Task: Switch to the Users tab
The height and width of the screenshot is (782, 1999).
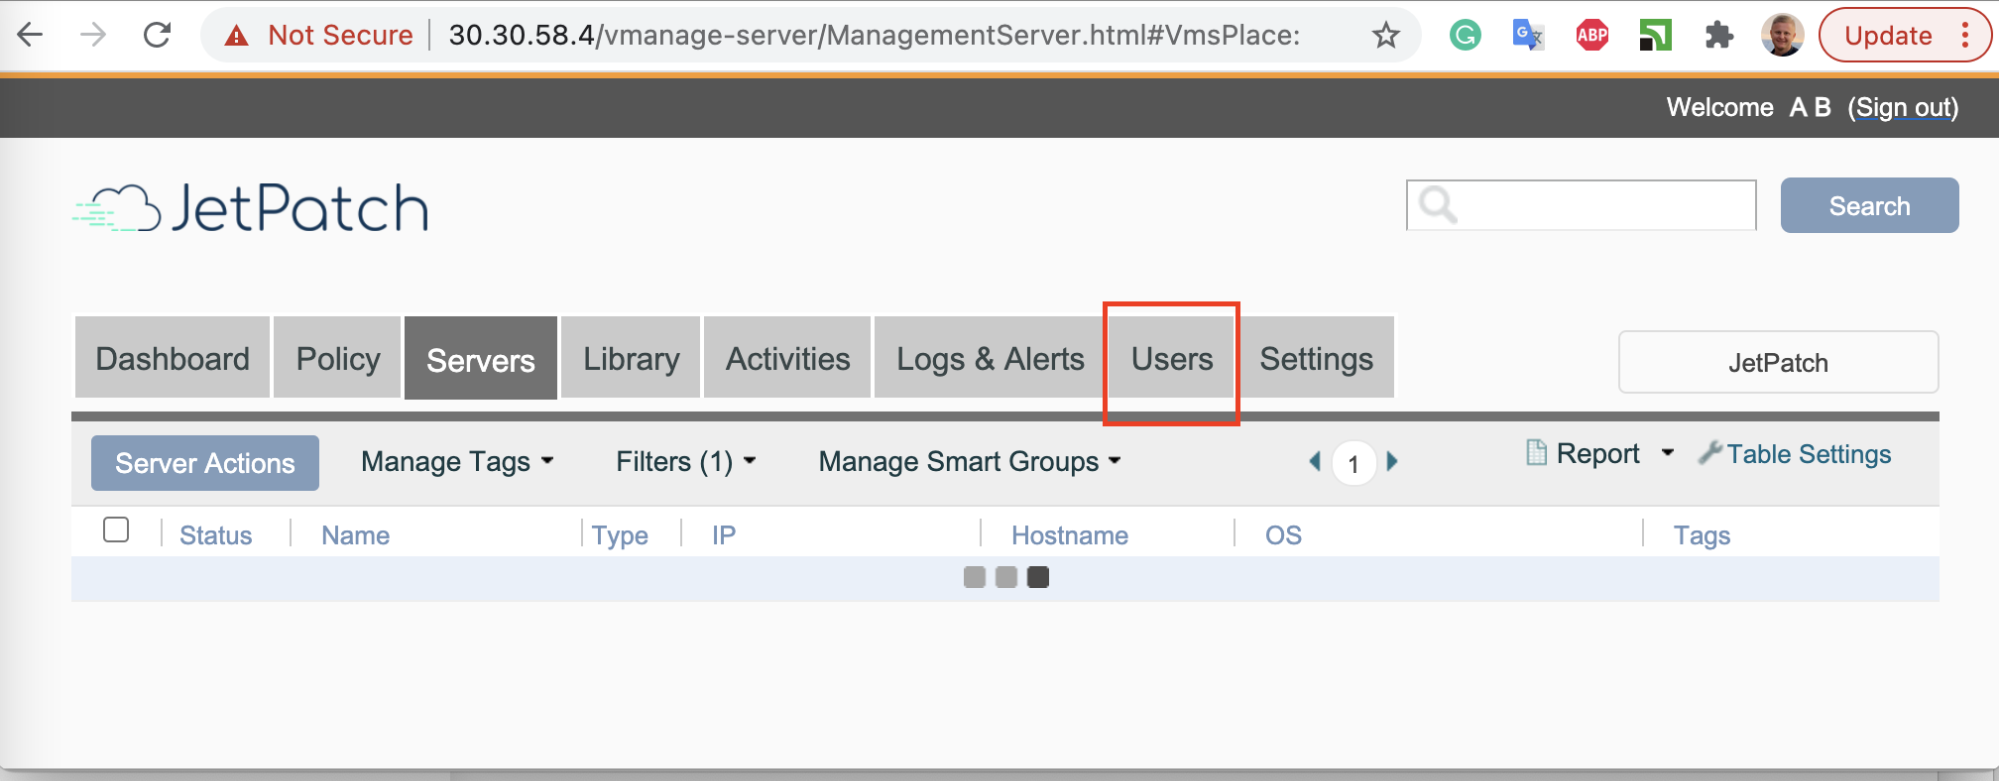Action: [x=1171, y=359]
